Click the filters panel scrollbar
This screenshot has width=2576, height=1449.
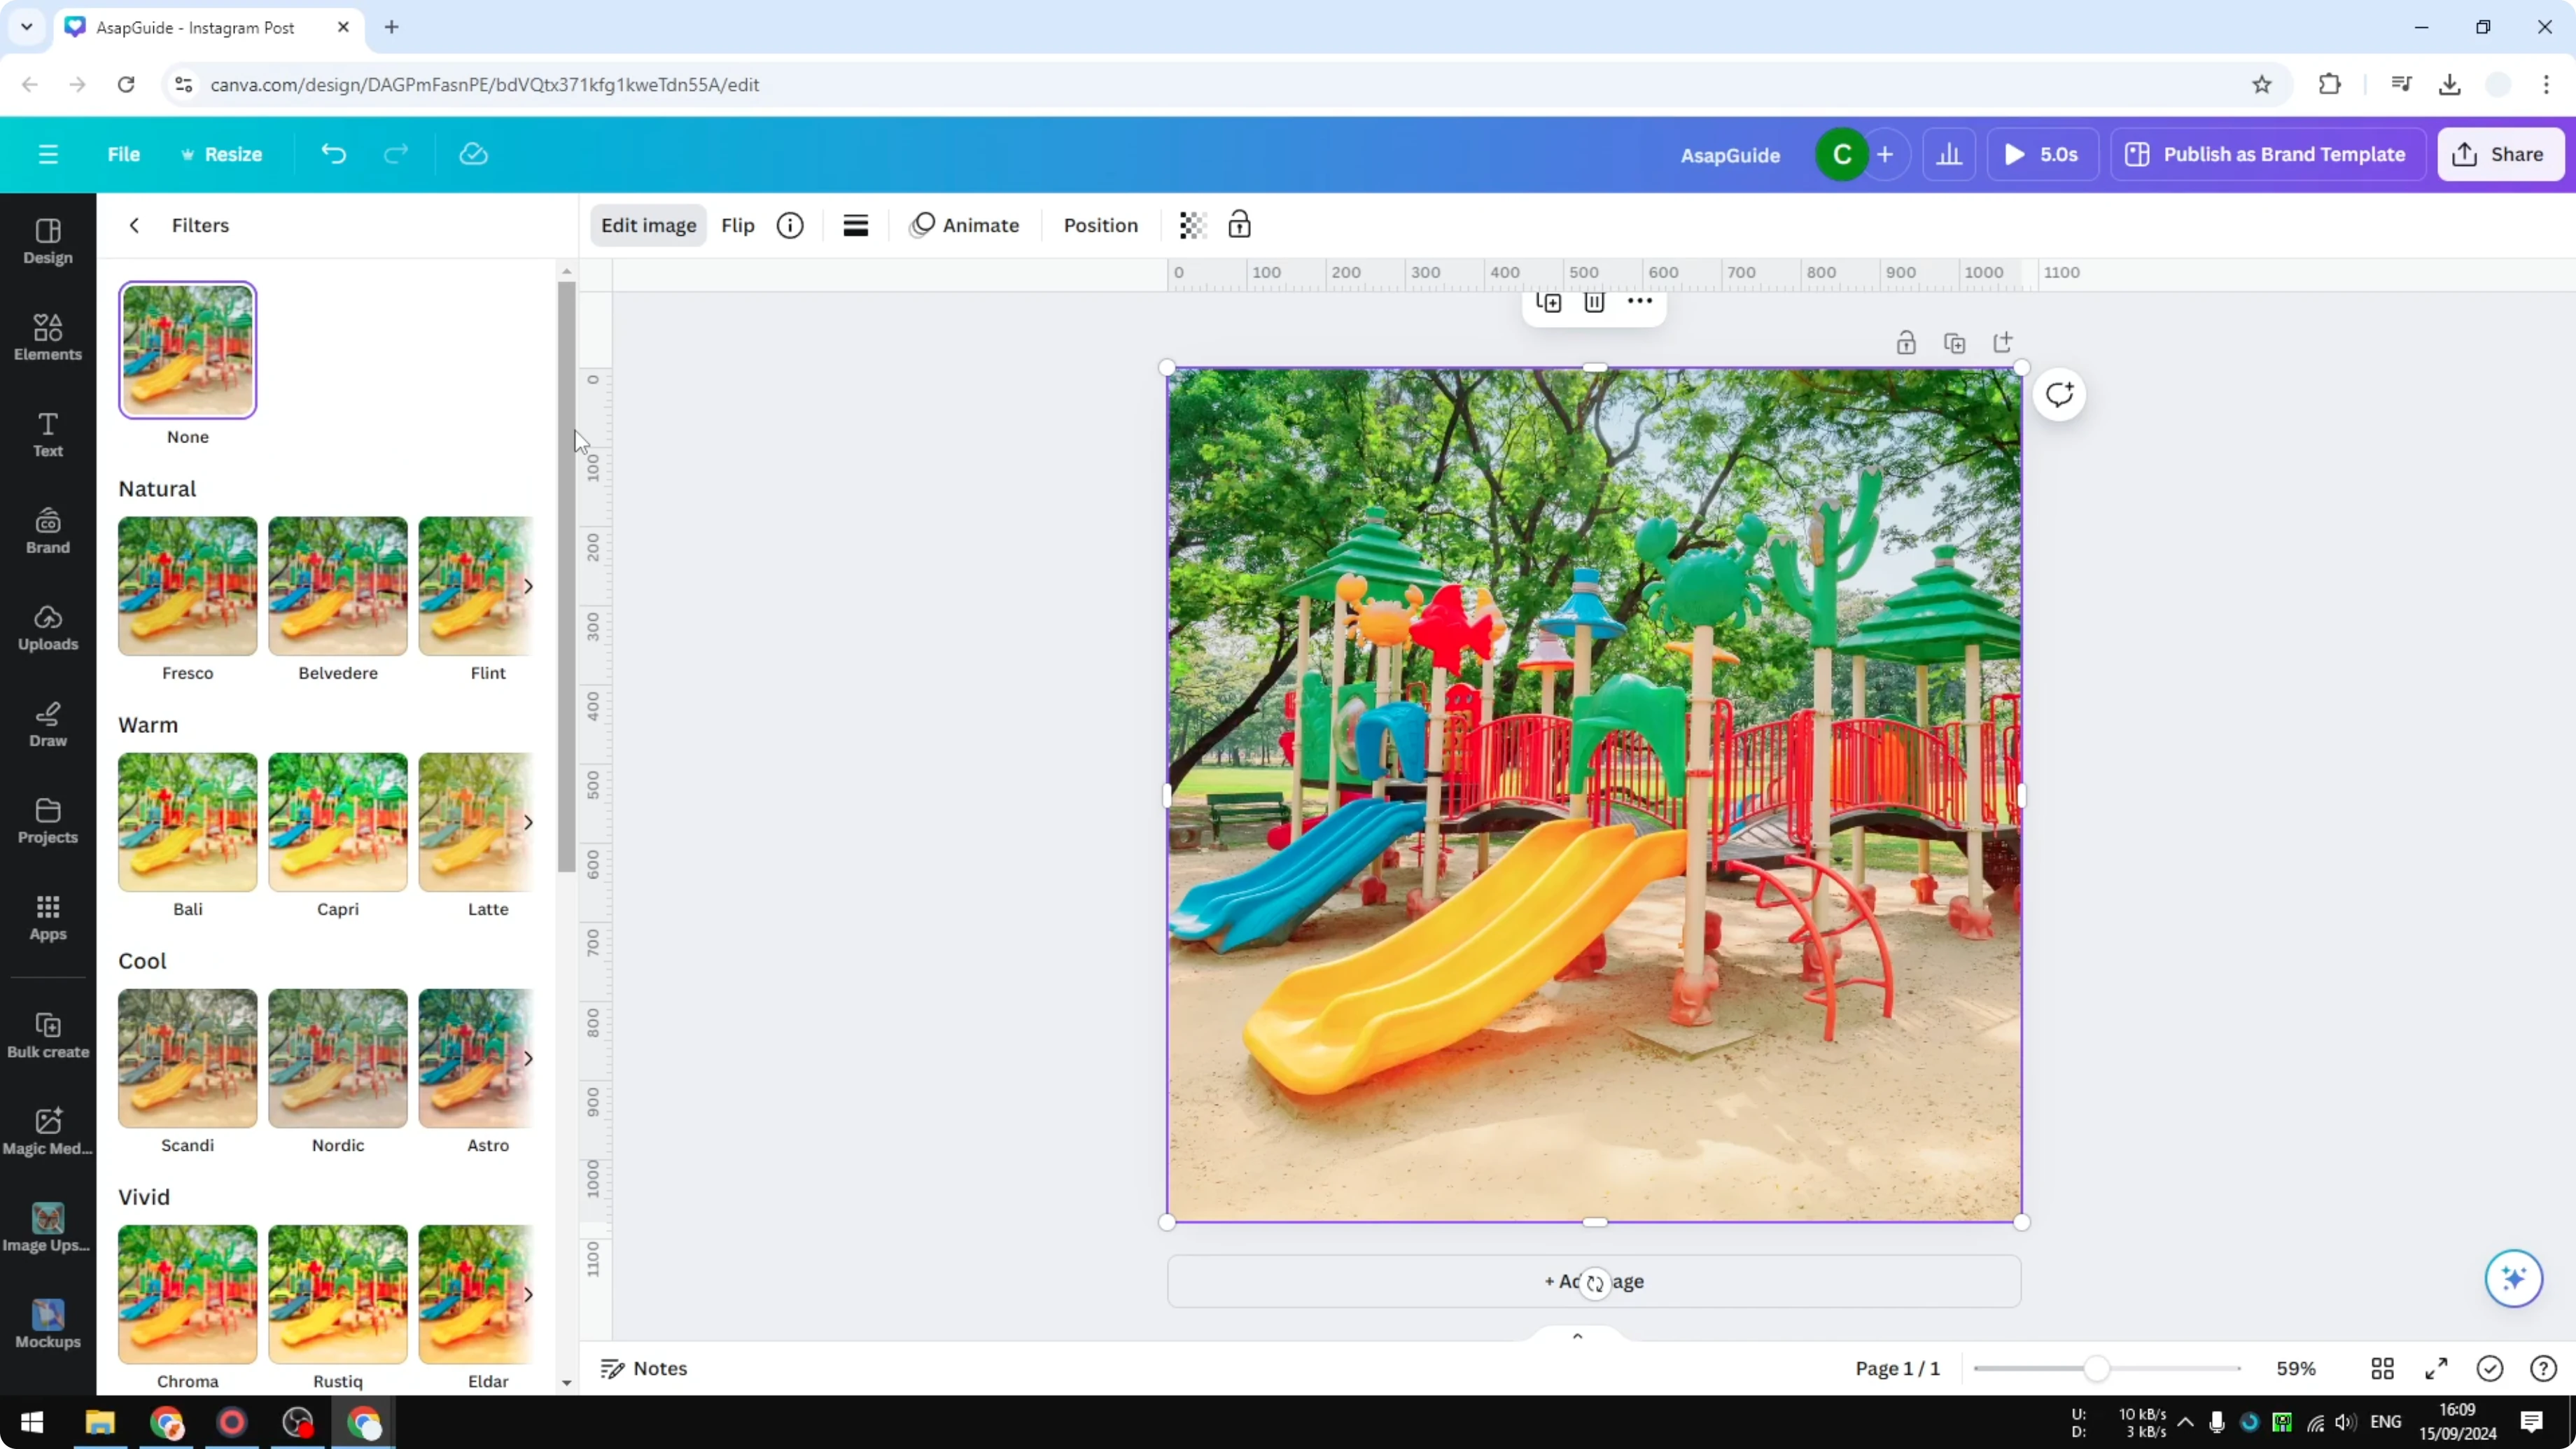566,576
